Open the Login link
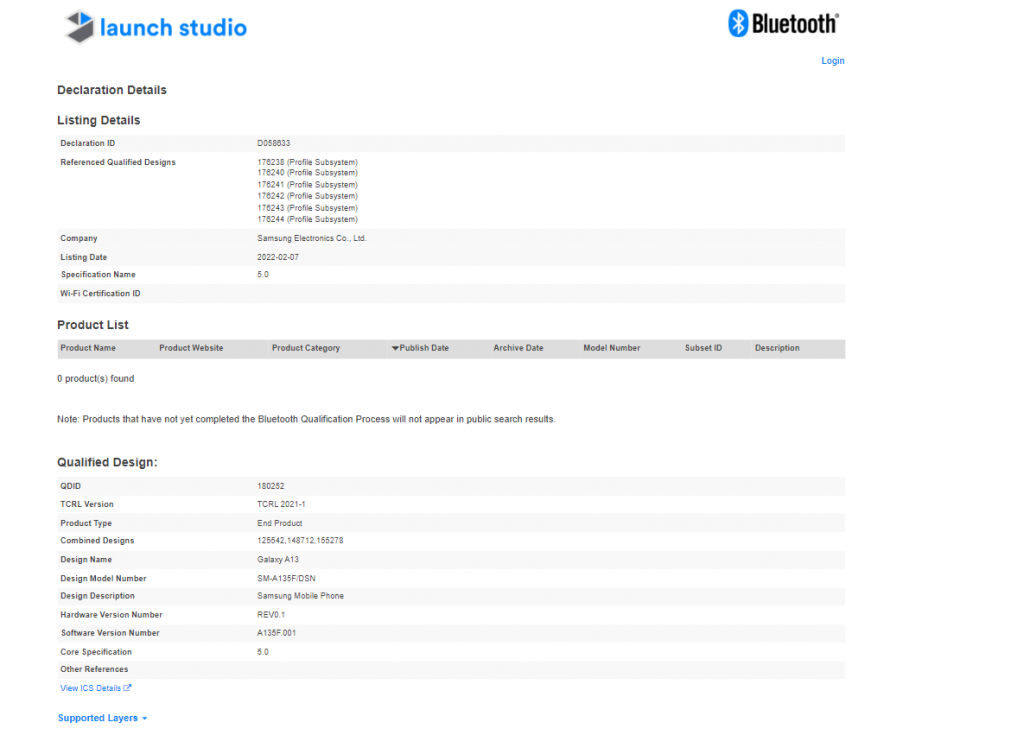The width and height of the screenshot is (1024, 735). tap(832, 60)
